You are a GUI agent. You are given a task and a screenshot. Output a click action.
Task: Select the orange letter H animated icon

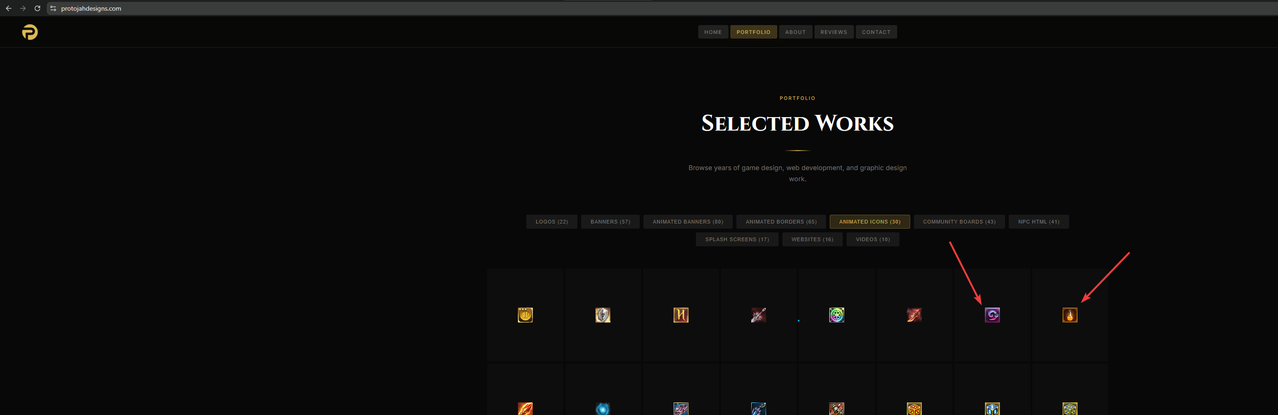681,315
